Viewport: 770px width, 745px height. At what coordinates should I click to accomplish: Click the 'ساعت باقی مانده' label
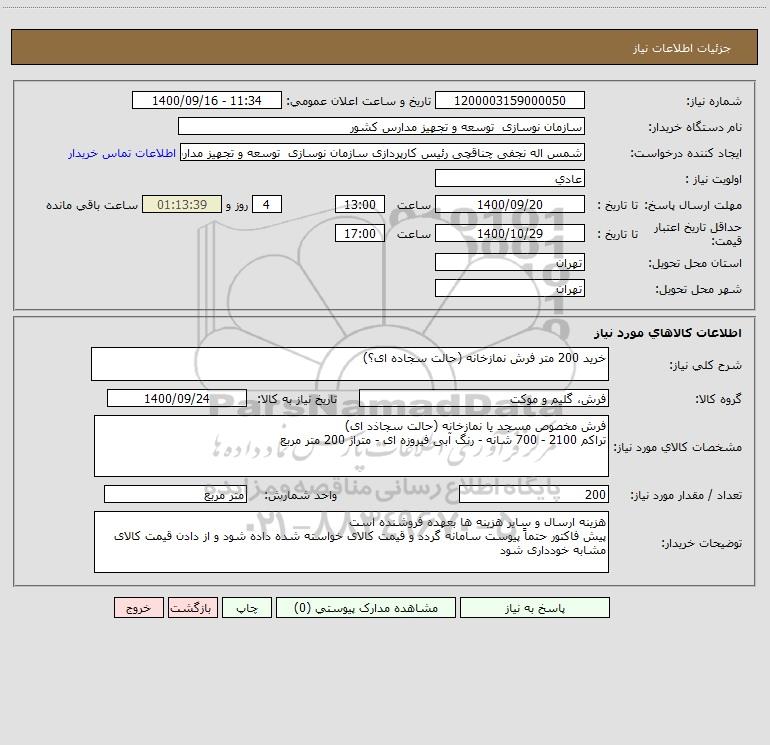pyautogui.click(x=92, y=205)
